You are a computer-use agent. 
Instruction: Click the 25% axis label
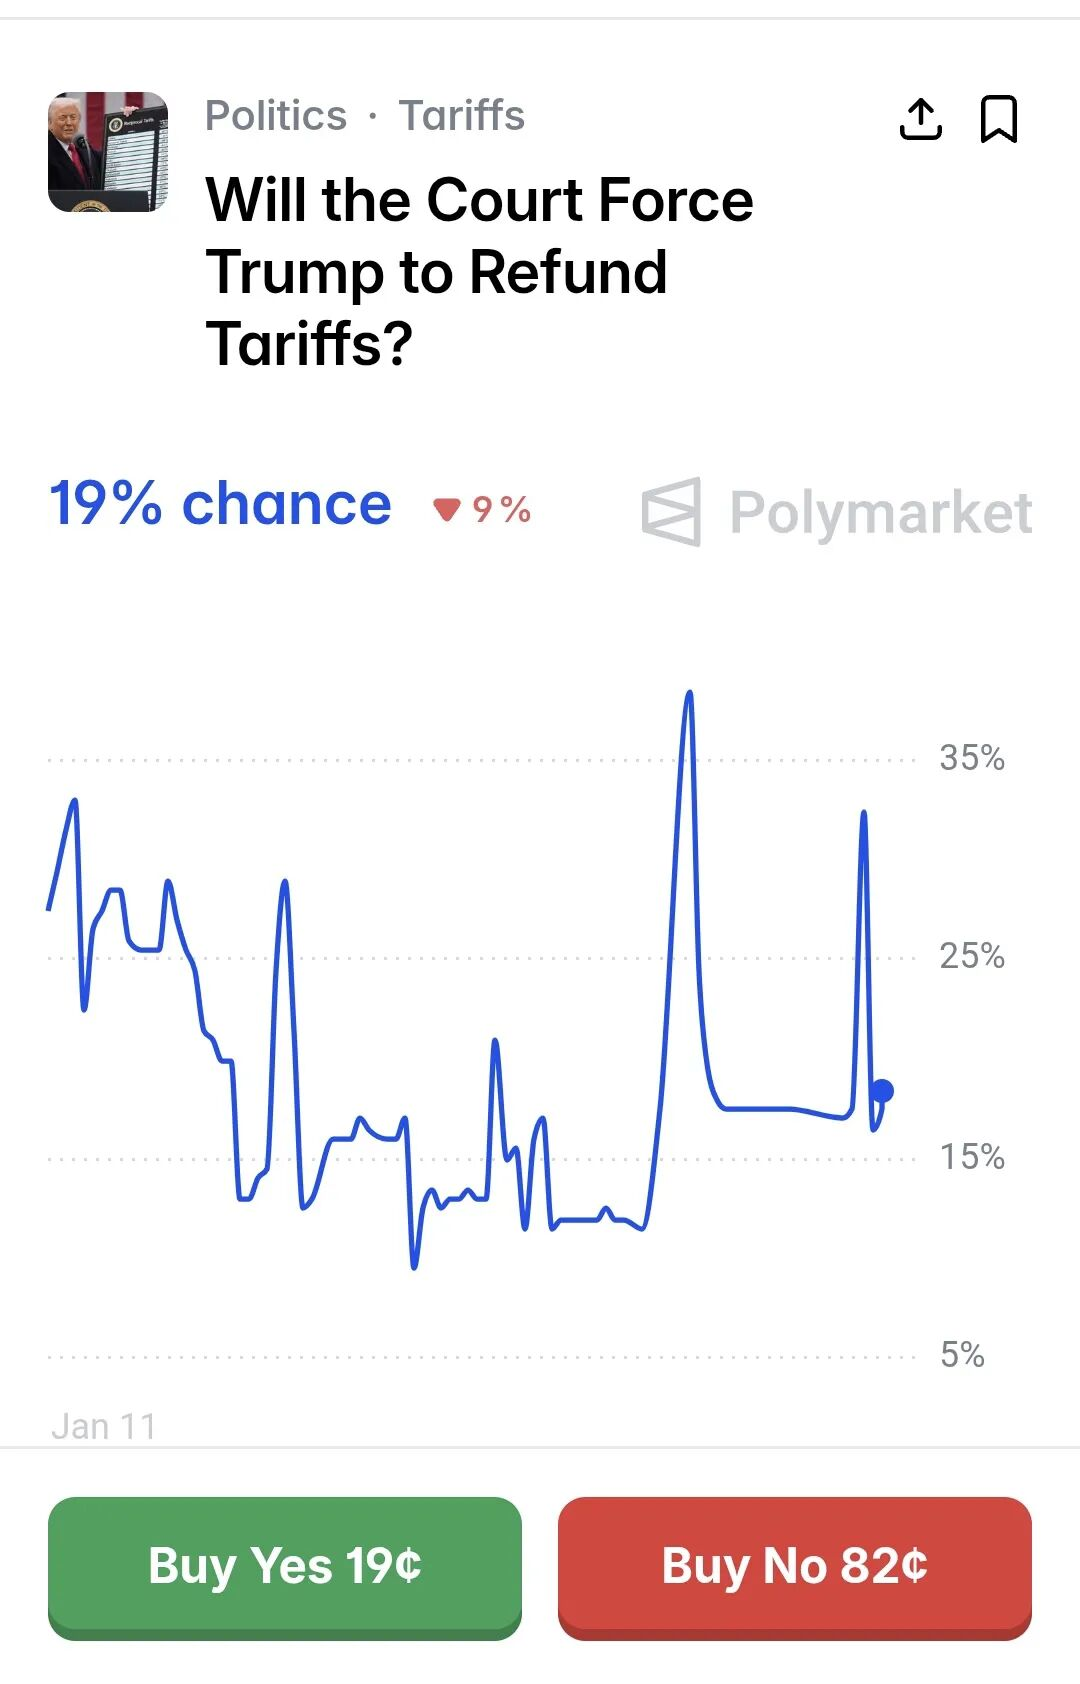[971, 956]
